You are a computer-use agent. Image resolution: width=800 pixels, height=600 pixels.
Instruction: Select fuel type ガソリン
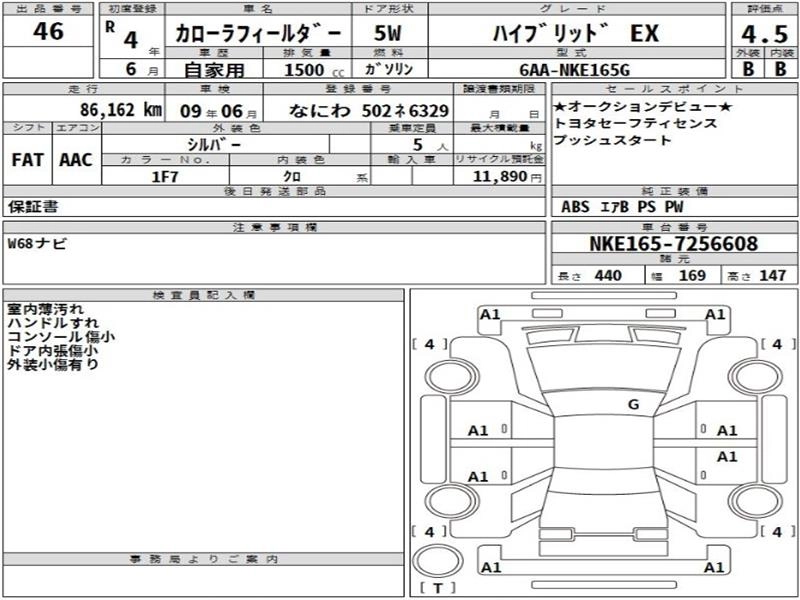point(389,69)
